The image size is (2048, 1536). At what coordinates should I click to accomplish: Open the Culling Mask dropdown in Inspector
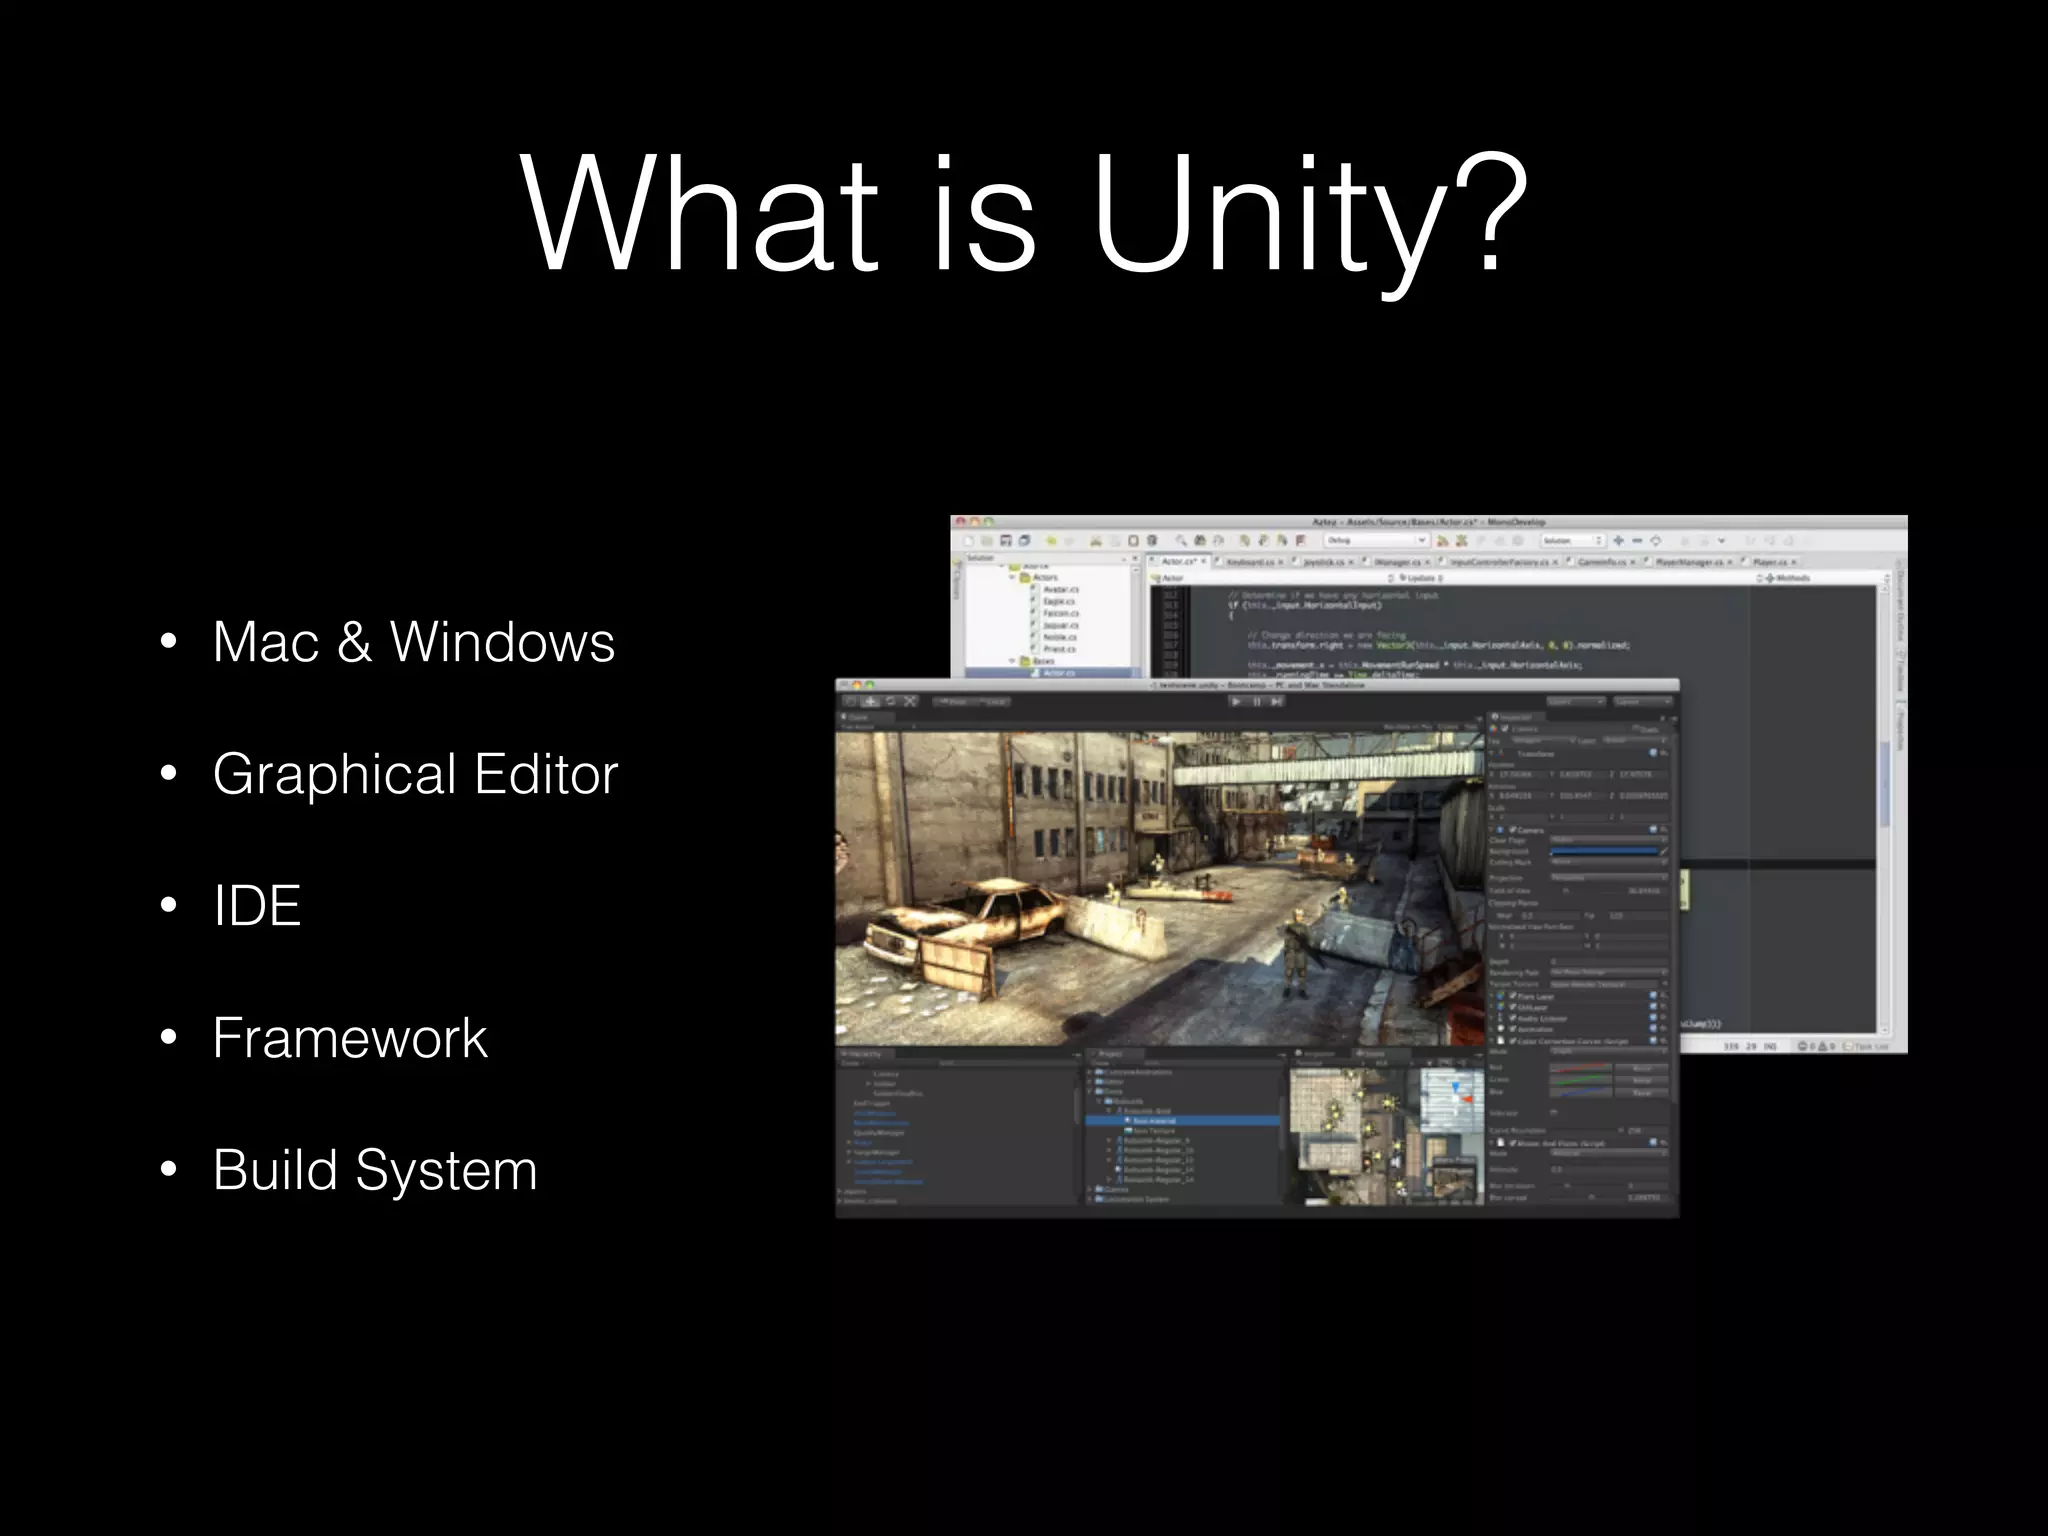[x=1608, y=862]
